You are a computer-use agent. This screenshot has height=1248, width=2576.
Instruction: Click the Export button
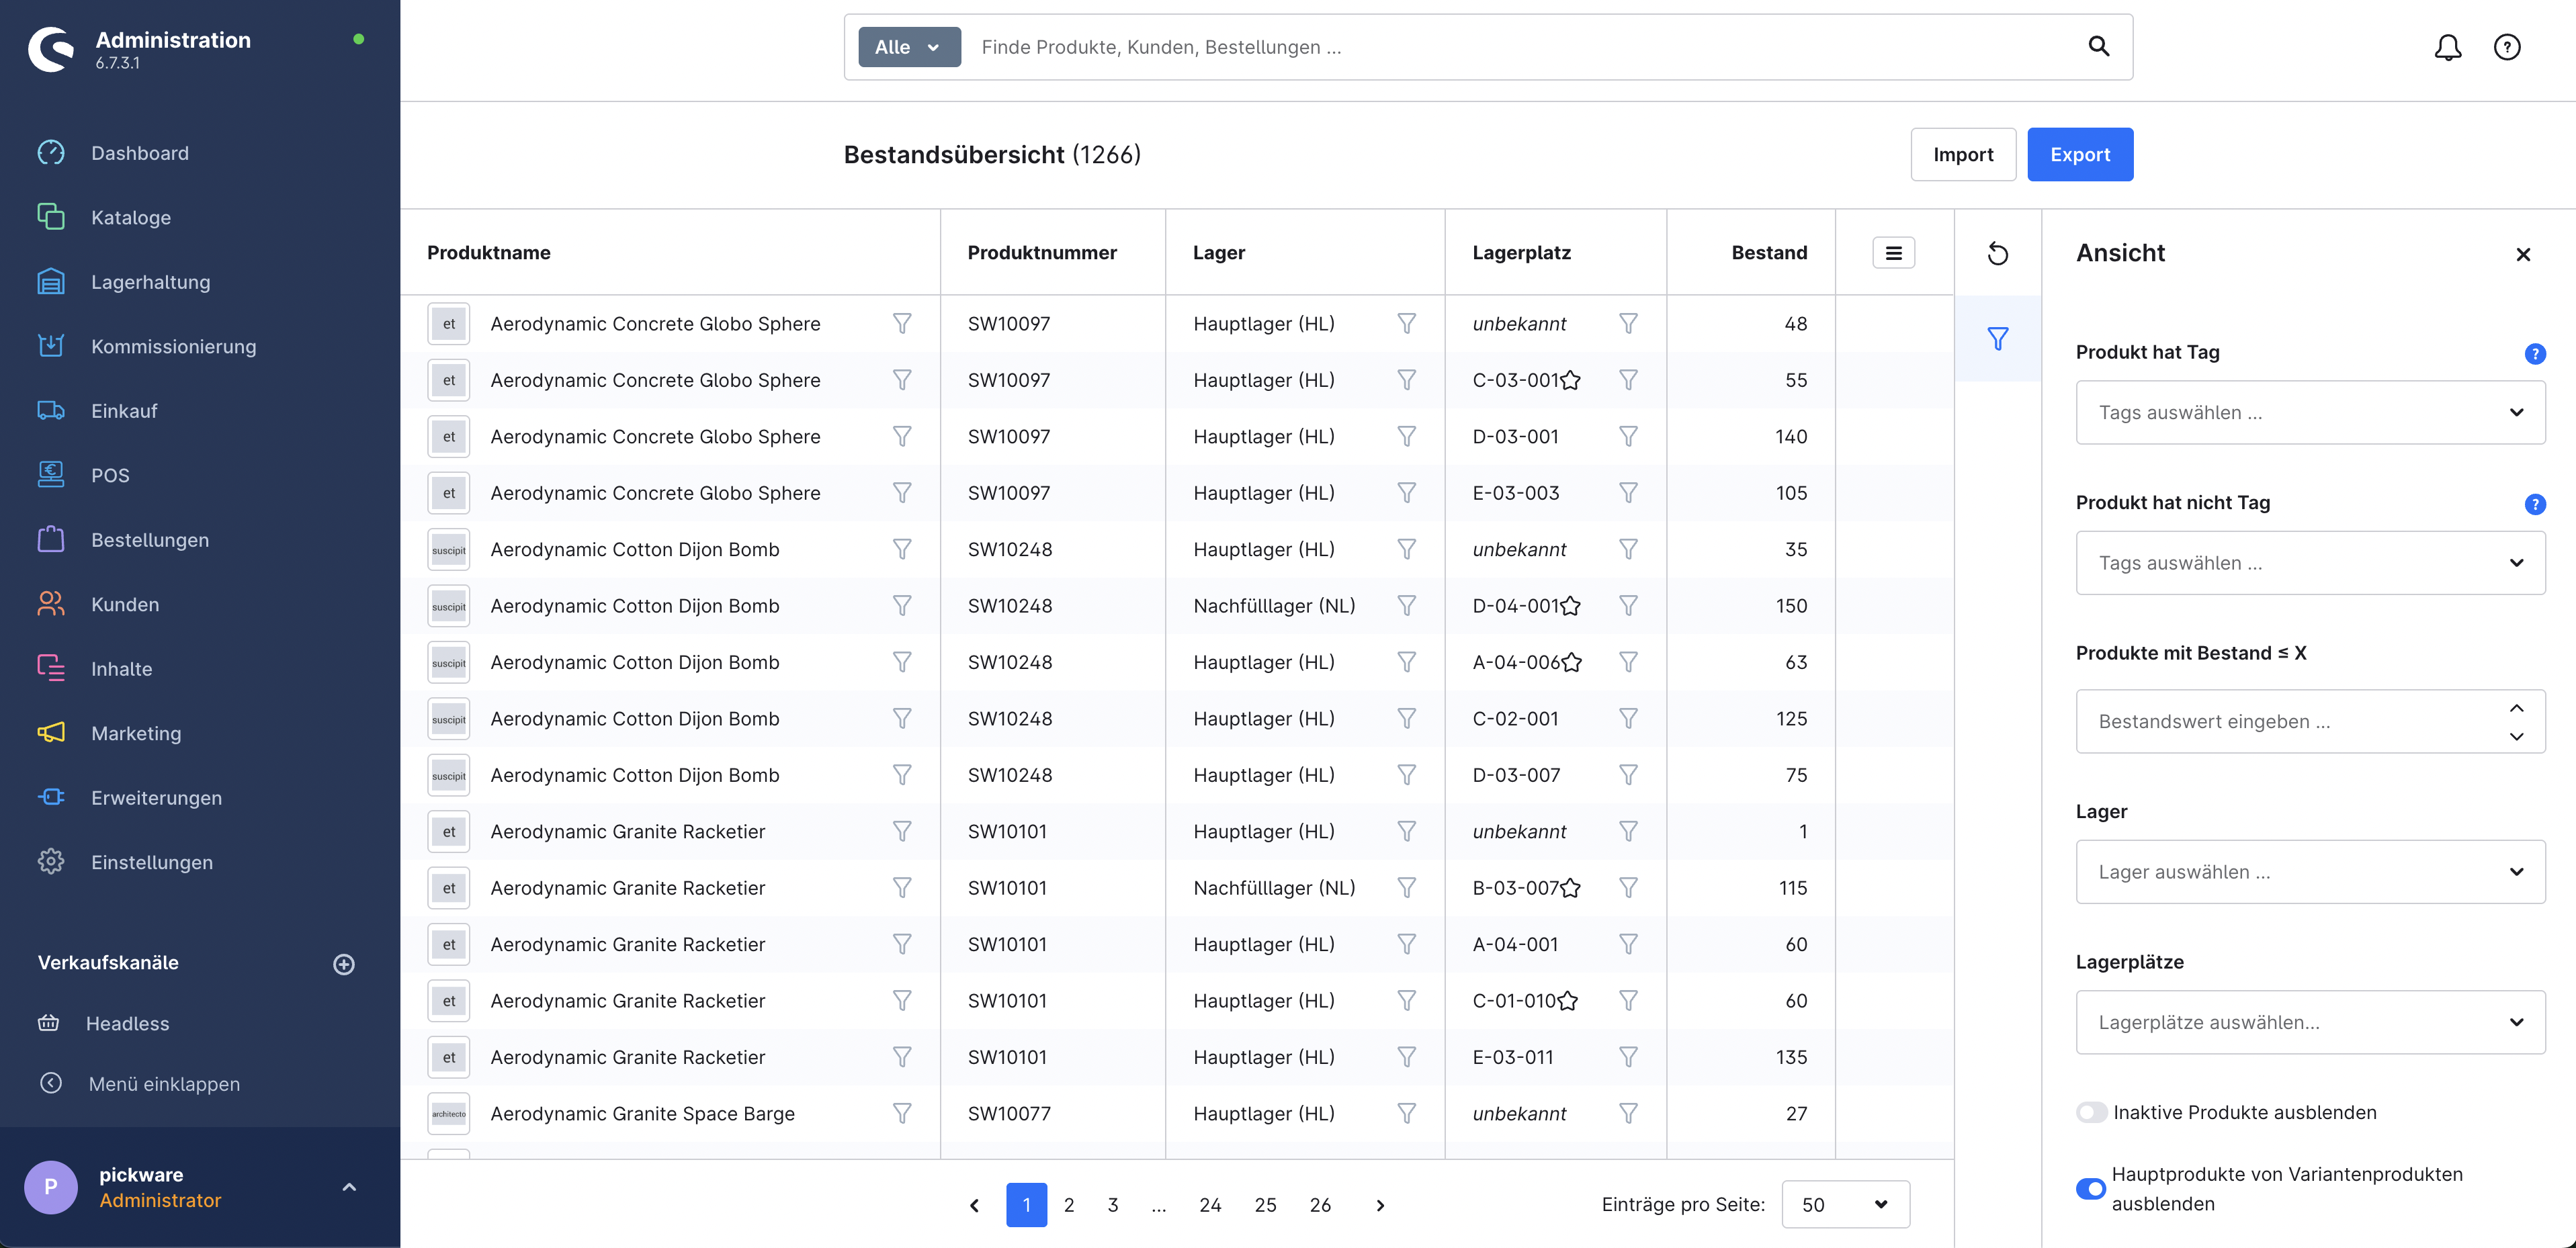[x=2079, y=154]
